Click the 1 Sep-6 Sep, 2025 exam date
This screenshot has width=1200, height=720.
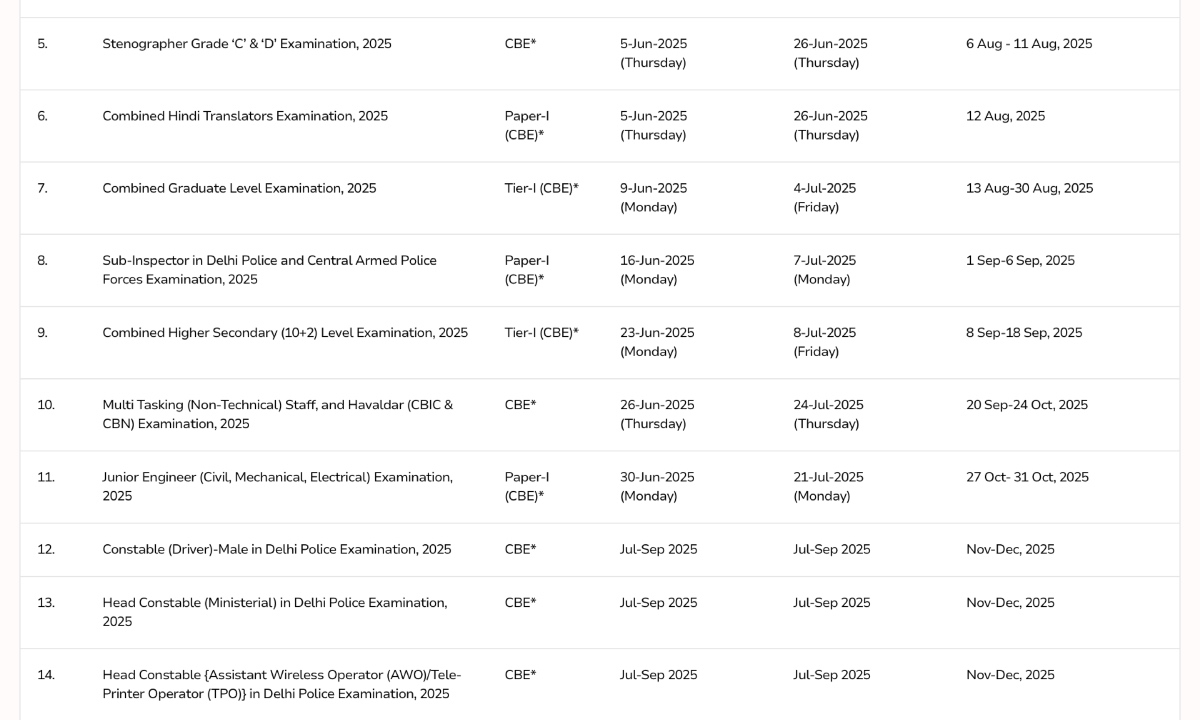[1020, 260]
